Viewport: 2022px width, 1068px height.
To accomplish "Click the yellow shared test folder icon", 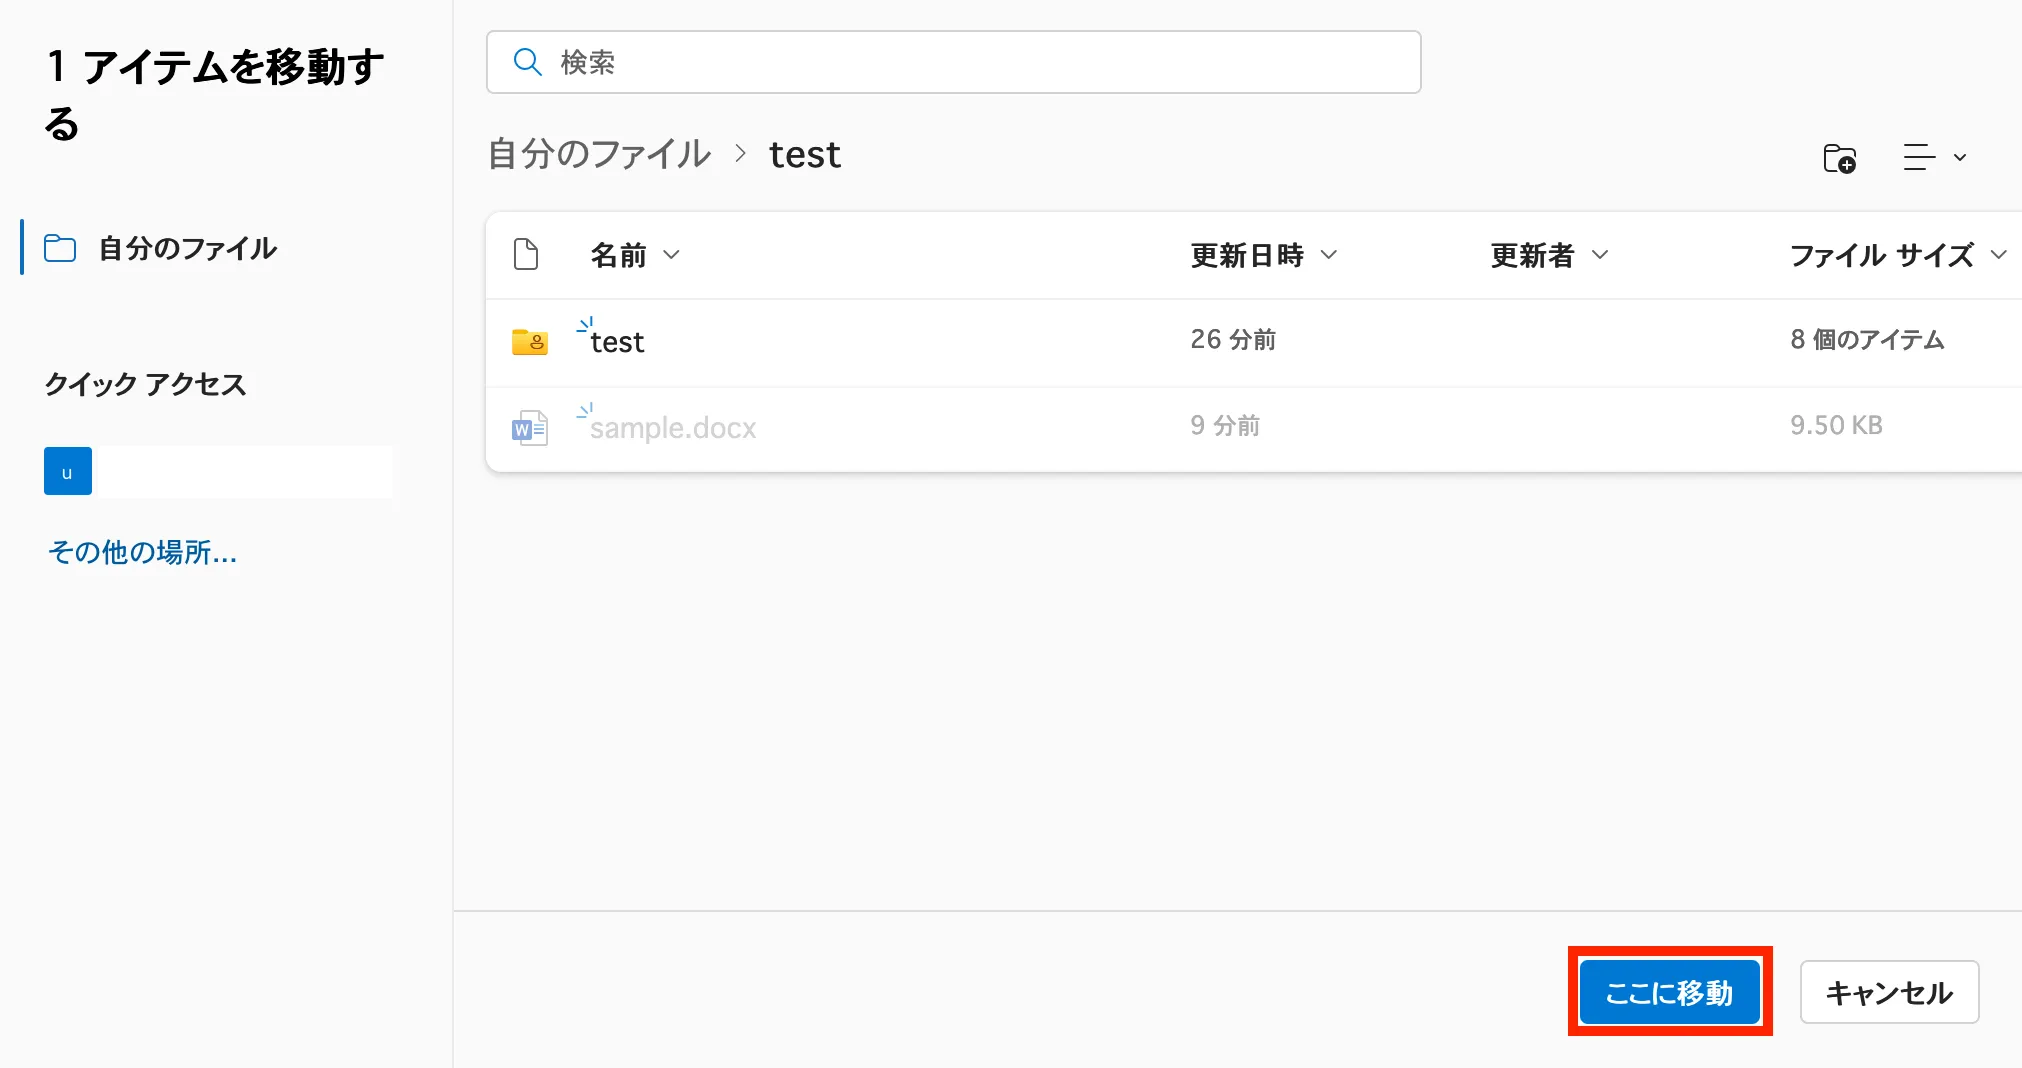I will (529, 342).
